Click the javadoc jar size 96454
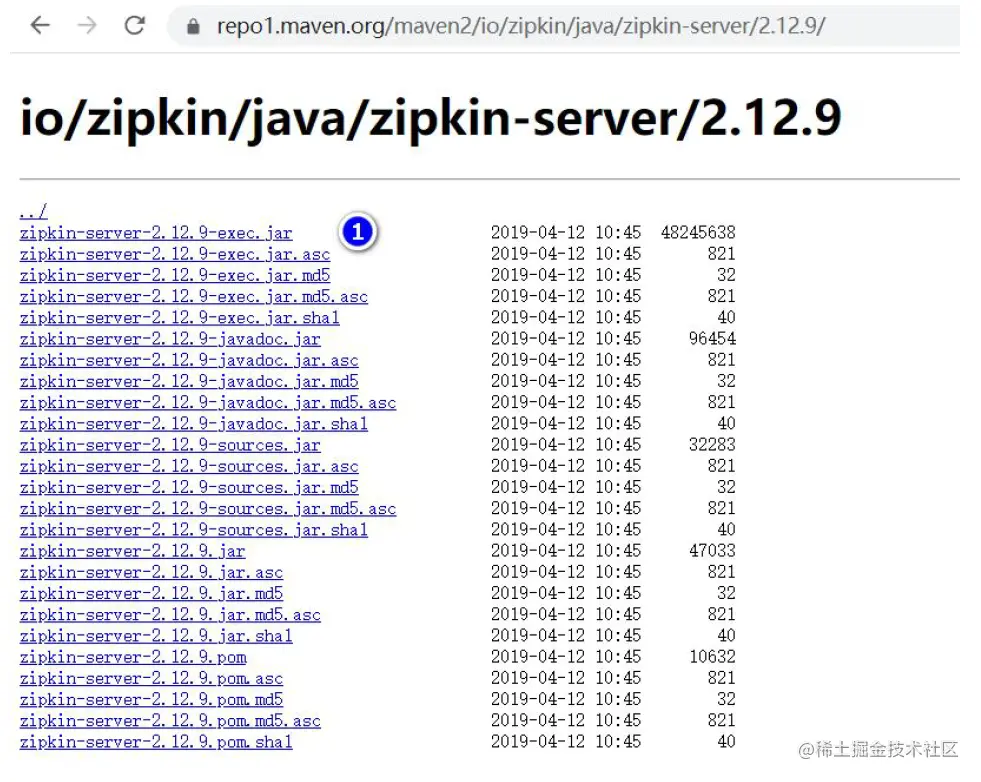The width and height of the screenshot is (981, 782). point(713,339)
